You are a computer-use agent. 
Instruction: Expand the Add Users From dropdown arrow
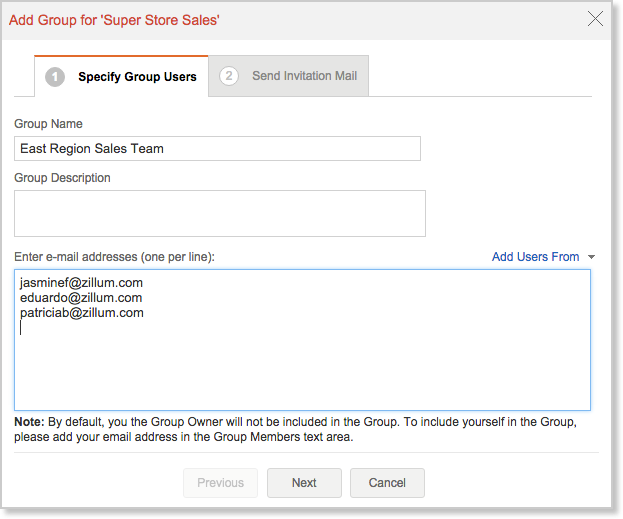[591, 257]
